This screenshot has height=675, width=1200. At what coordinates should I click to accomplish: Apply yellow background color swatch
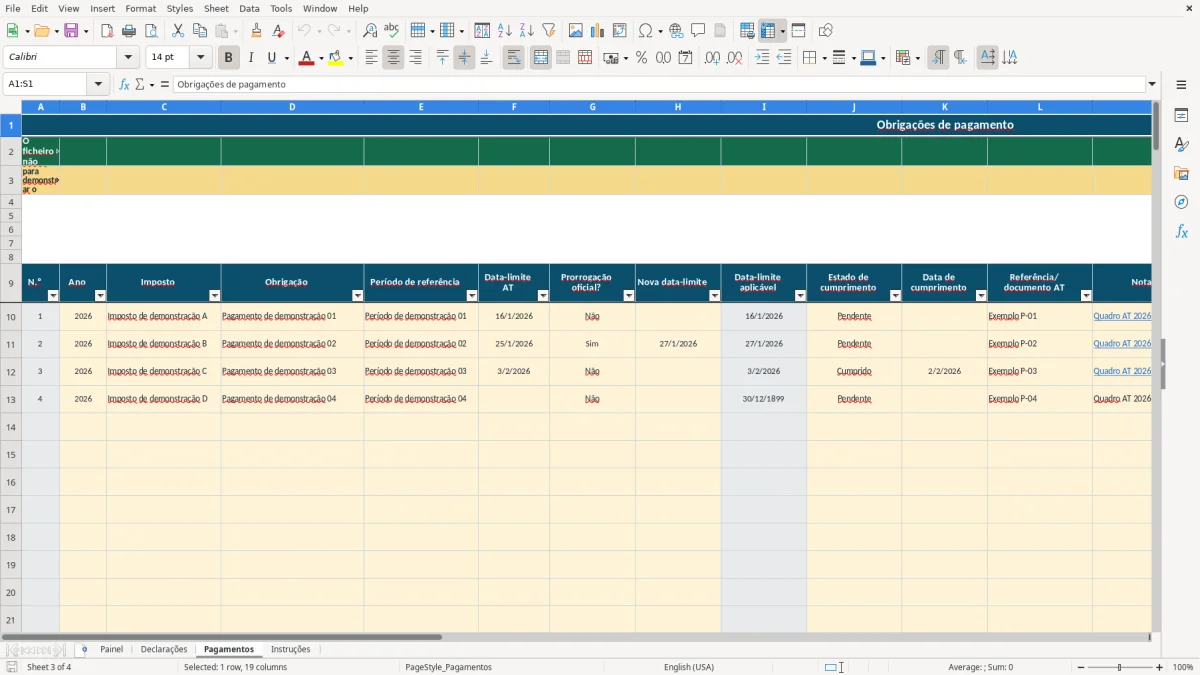(336, 58)
